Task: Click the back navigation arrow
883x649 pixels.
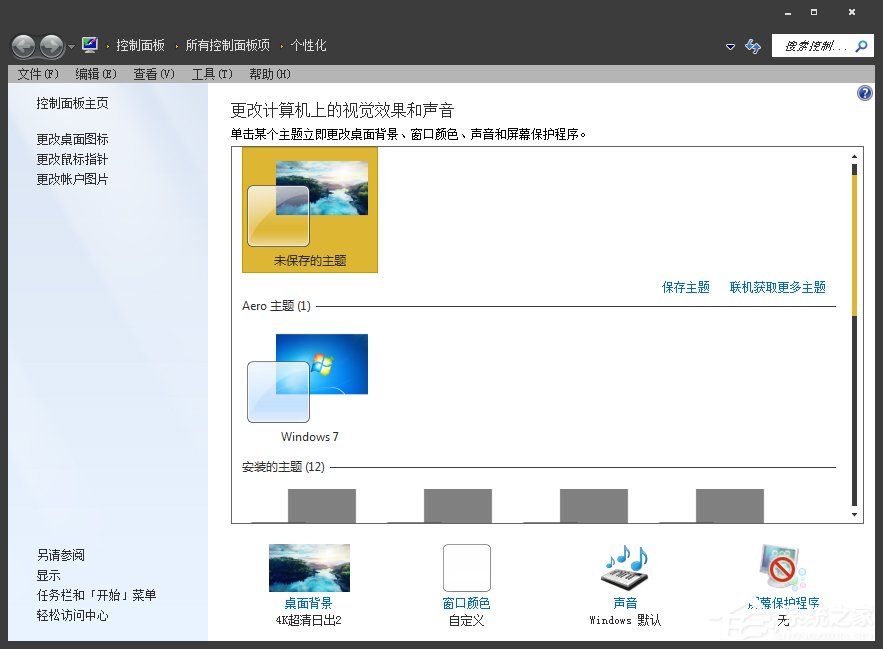Action: [22, 45]
